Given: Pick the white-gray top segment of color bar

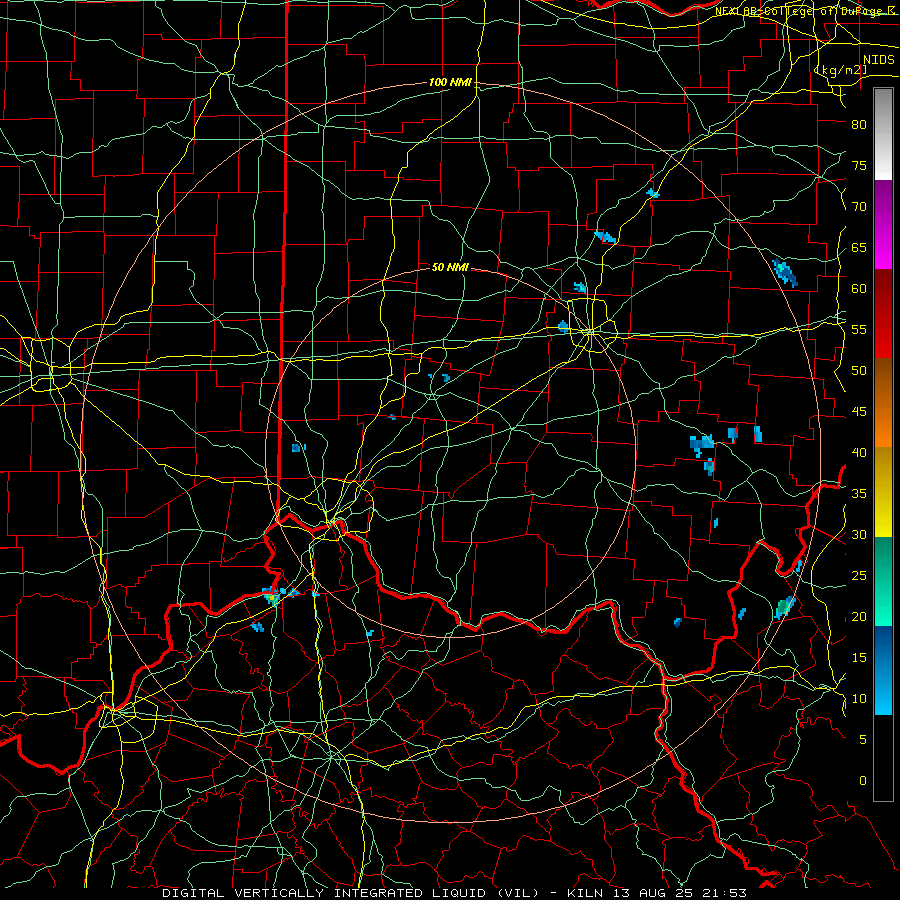Looking at the screenshot, I should (x=883, y=134).
